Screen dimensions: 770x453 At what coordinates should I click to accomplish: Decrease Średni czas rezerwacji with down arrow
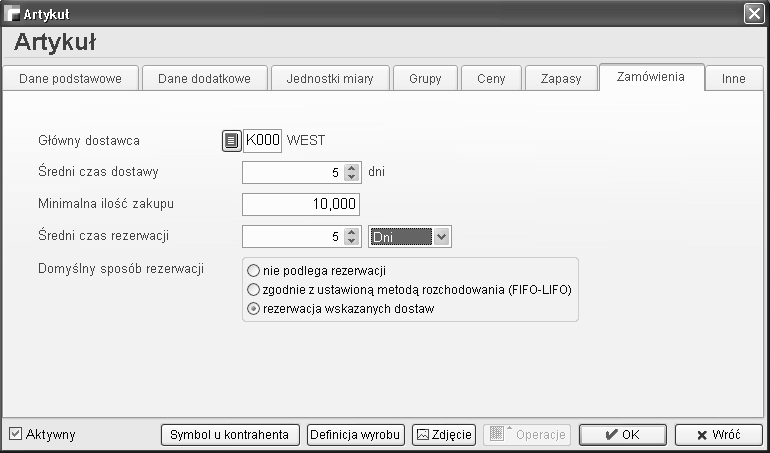coord(352,241)
